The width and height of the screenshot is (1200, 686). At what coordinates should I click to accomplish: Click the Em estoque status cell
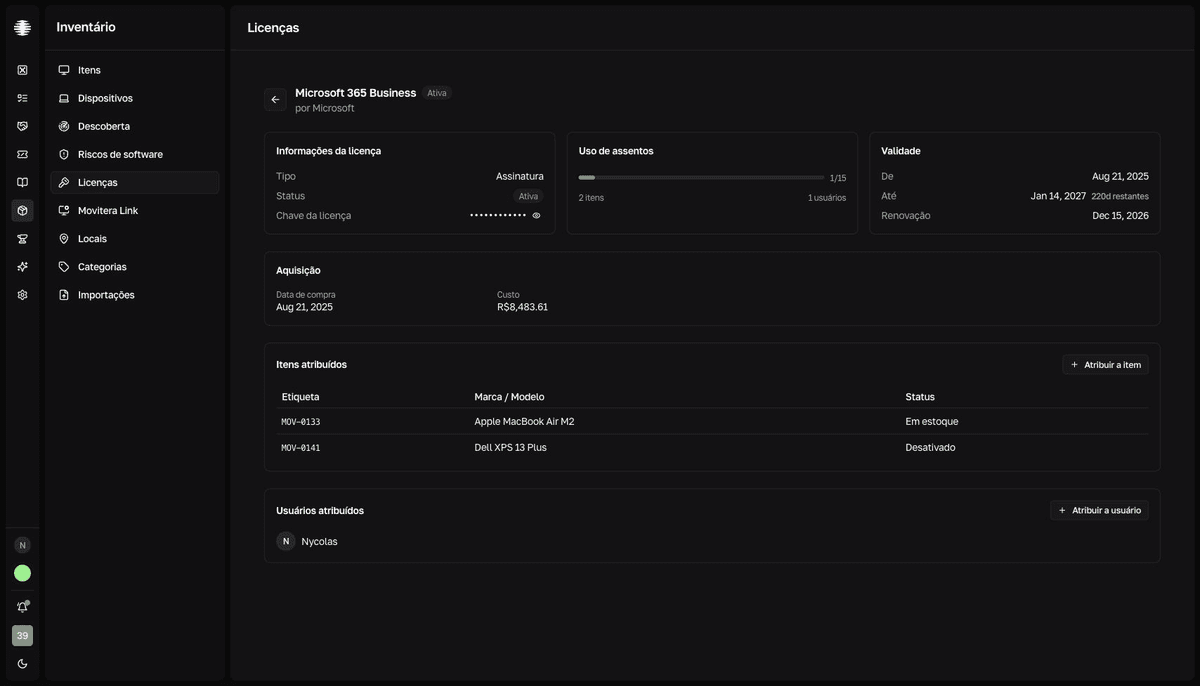(931, 421)
